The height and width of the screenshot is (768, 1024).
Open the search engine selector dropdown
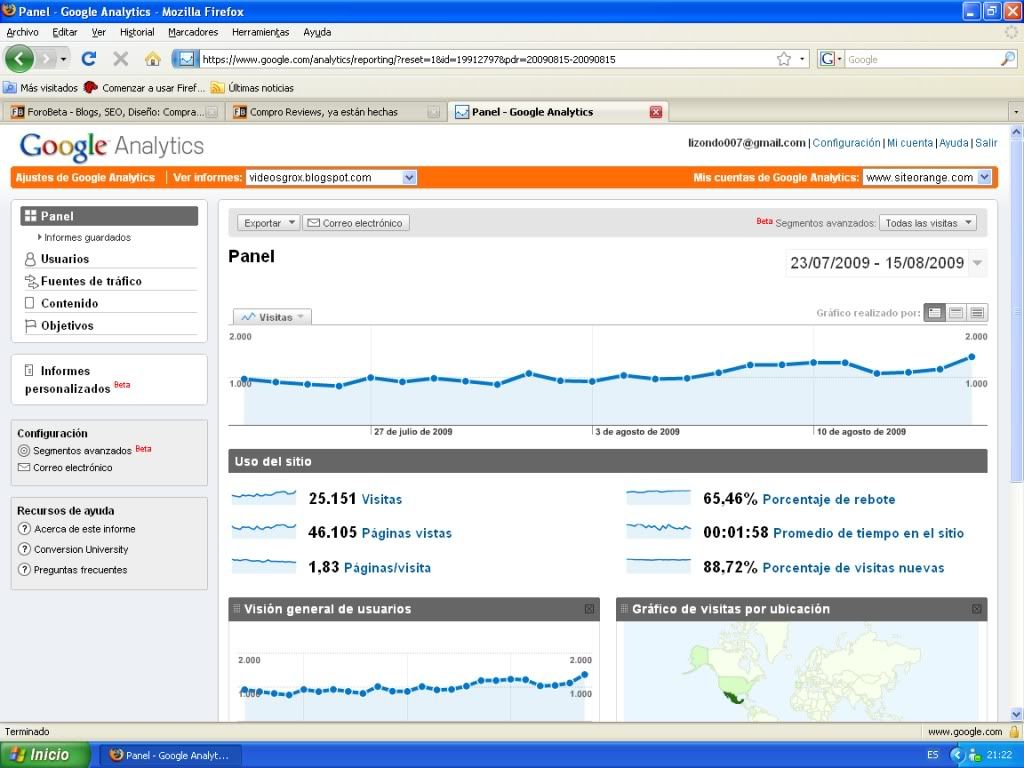pos(831,59)
